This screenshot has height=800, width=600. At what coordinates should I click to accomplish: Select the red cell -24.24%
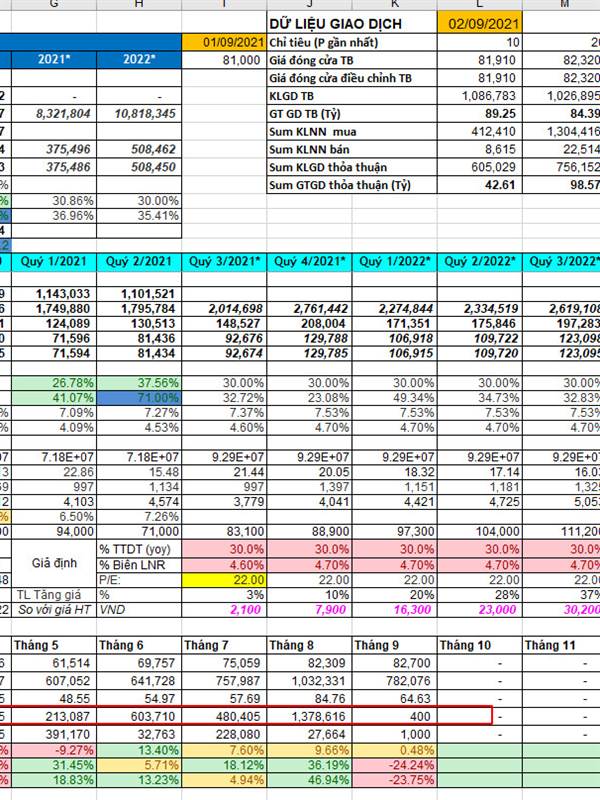pos(394,765)
